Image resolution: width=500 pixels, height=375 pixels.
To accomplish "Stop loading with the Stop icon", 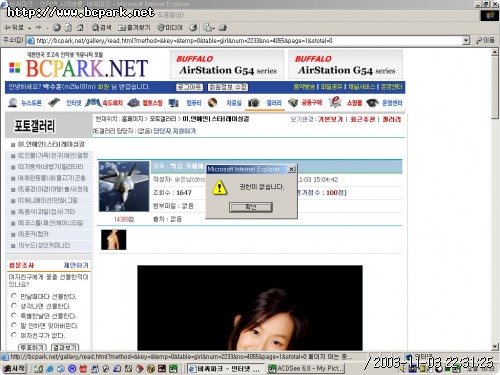I will [57, 28].
